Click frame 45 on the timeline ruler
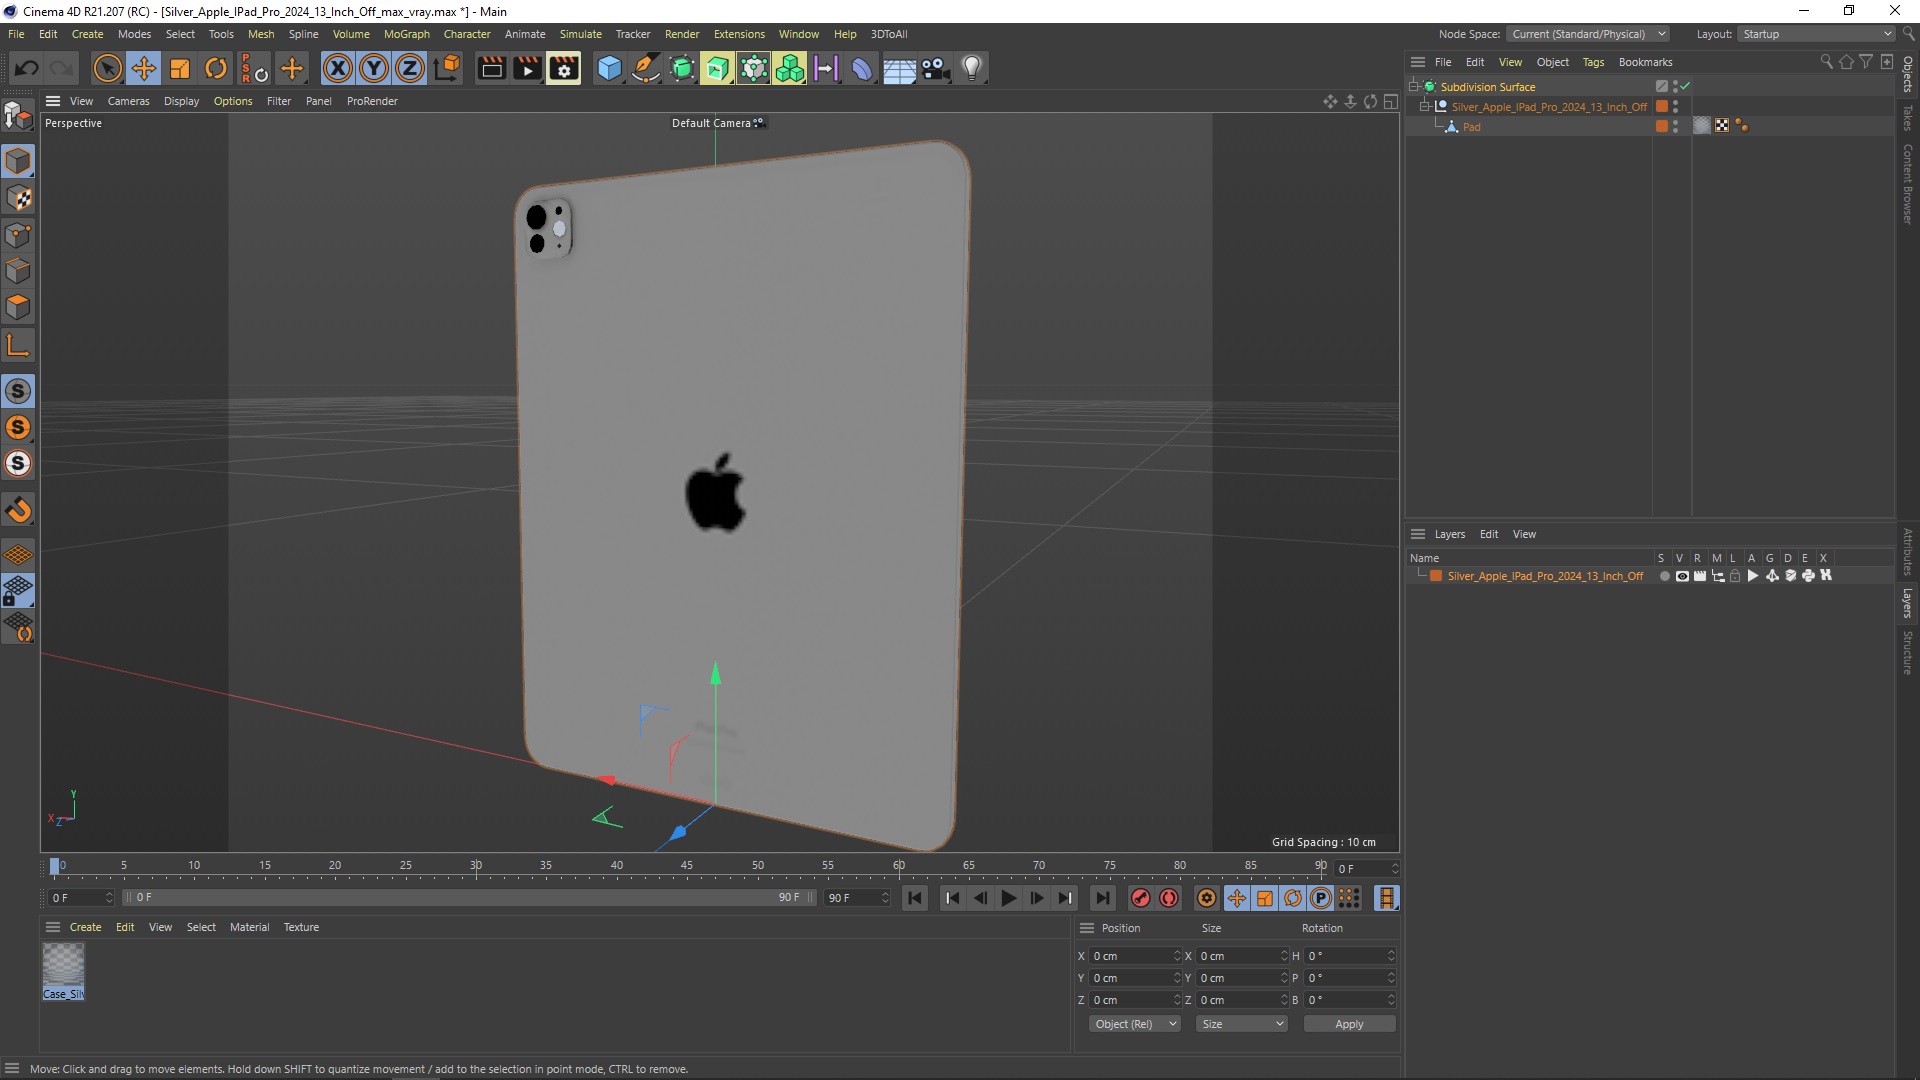The width and height of the screenshot is (1920, 1080). [687, 866]
